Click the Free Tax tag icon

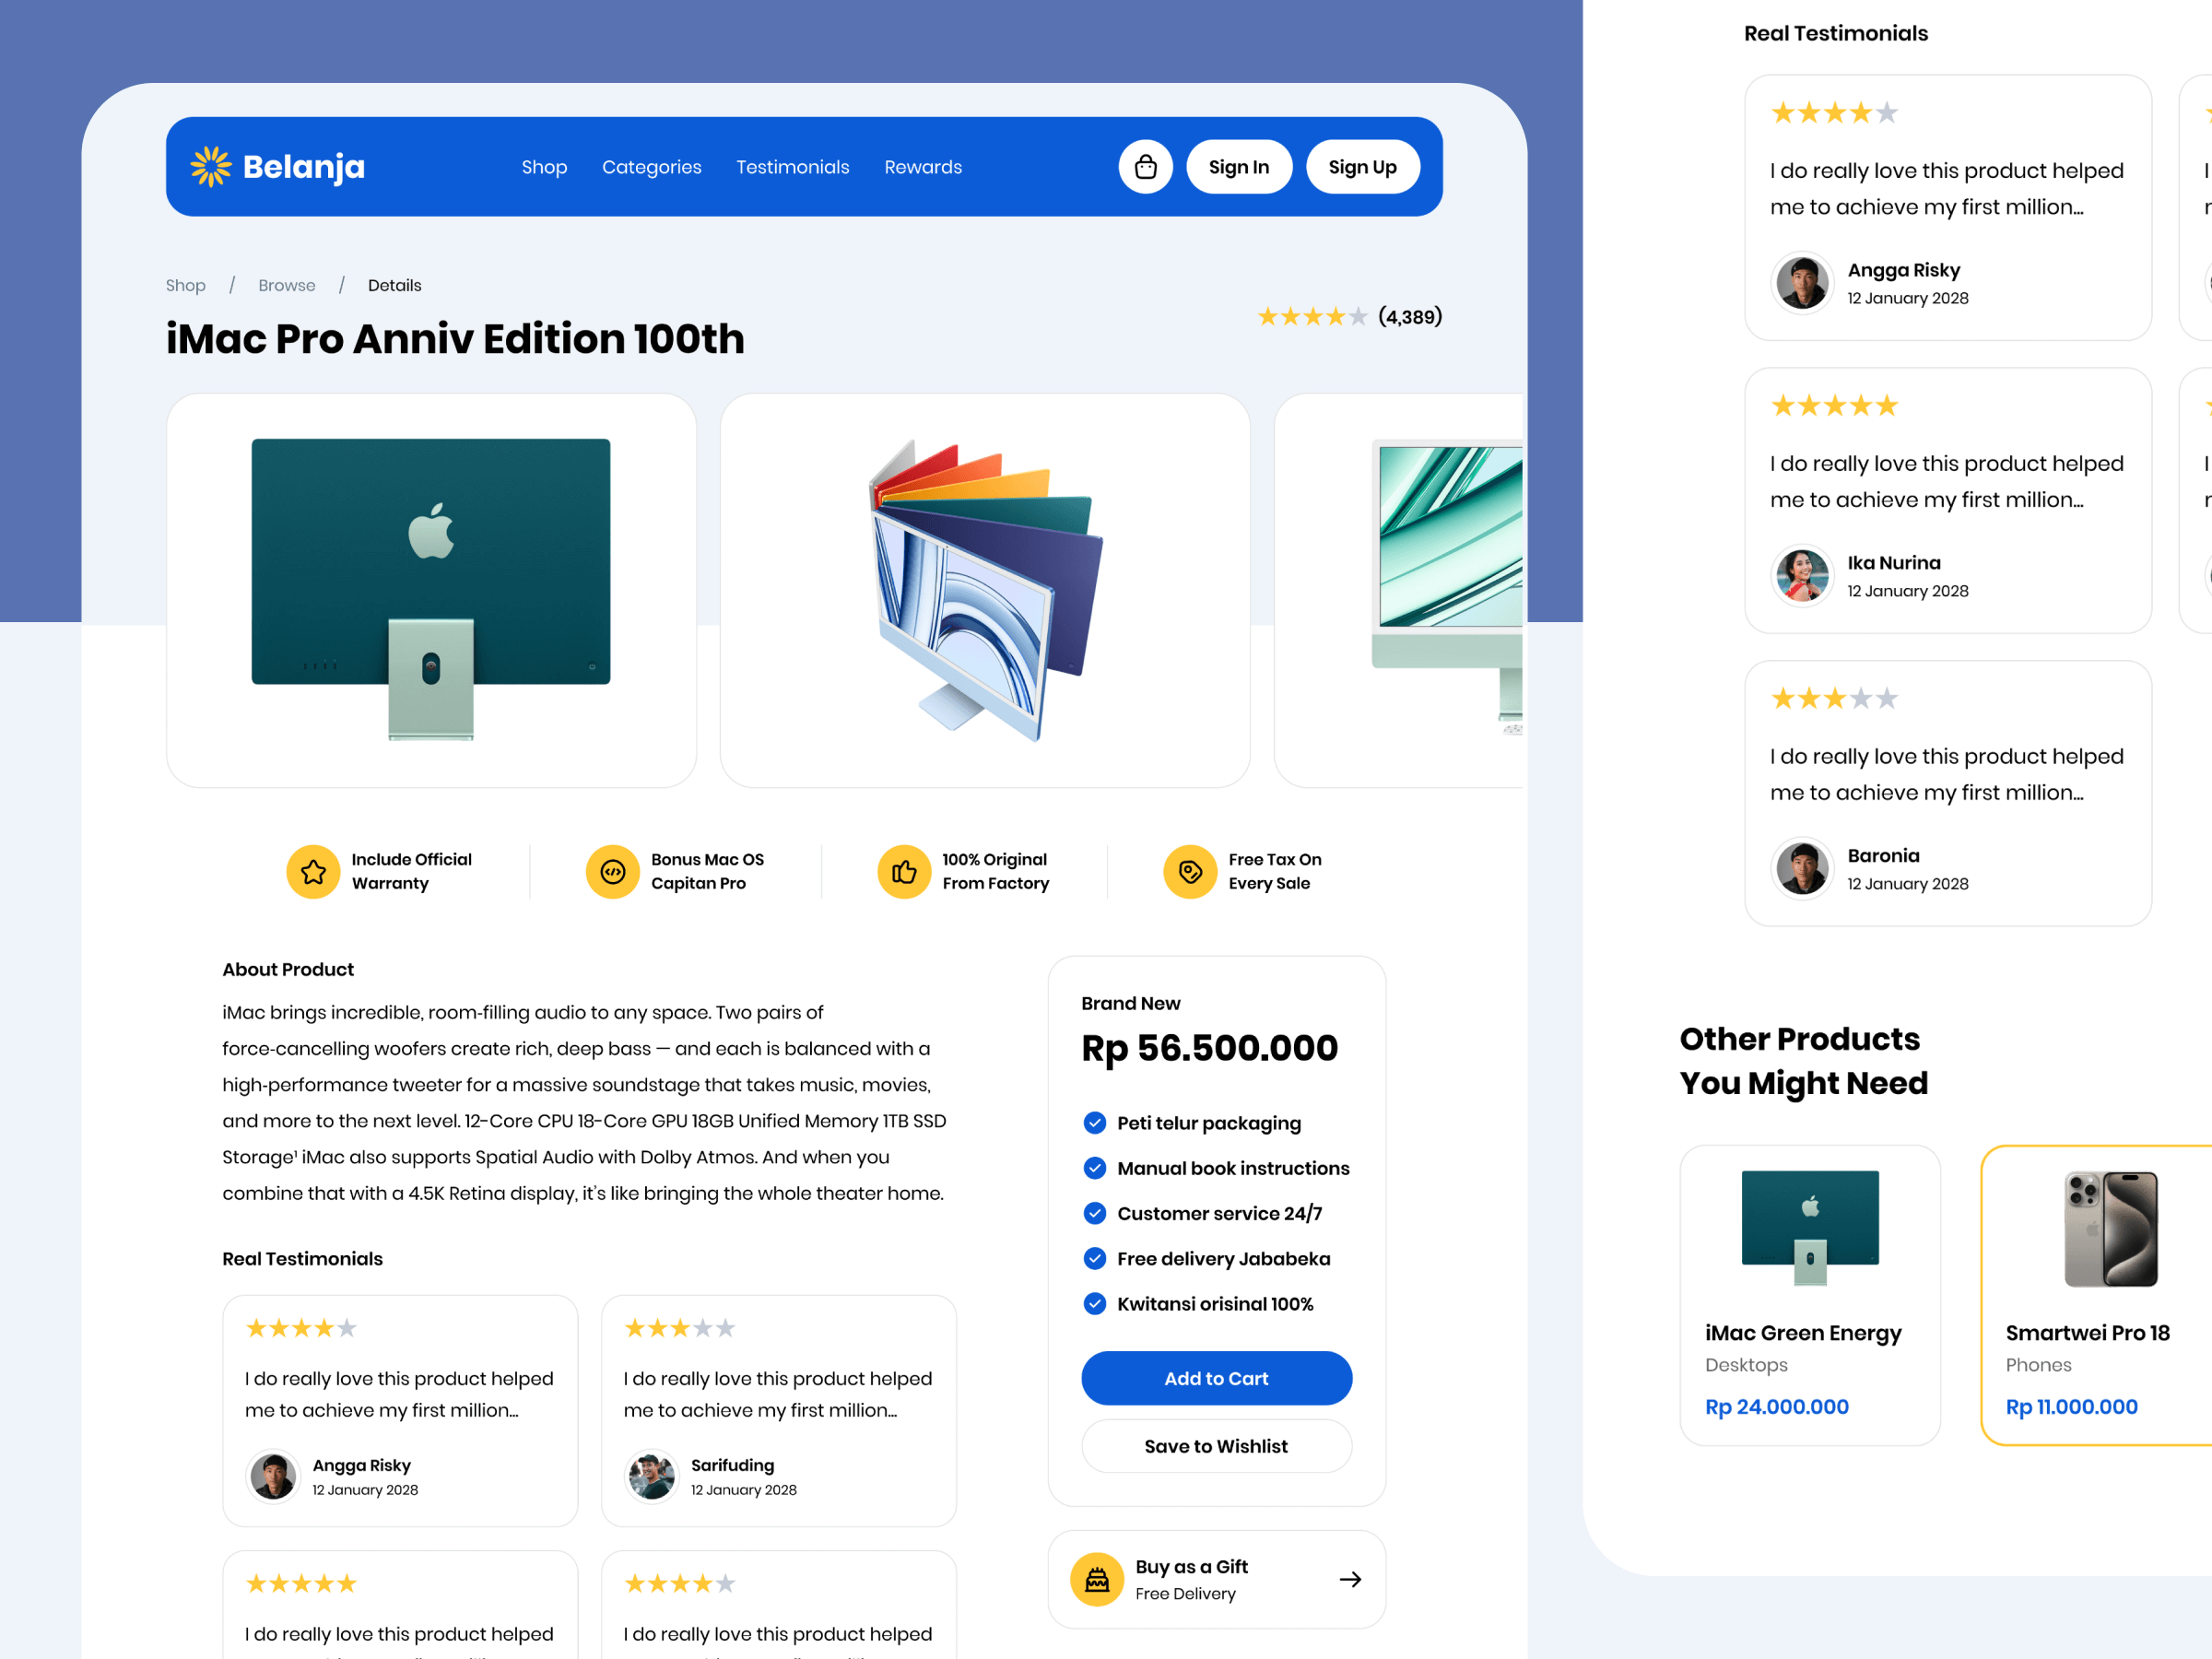point(1190,872)
